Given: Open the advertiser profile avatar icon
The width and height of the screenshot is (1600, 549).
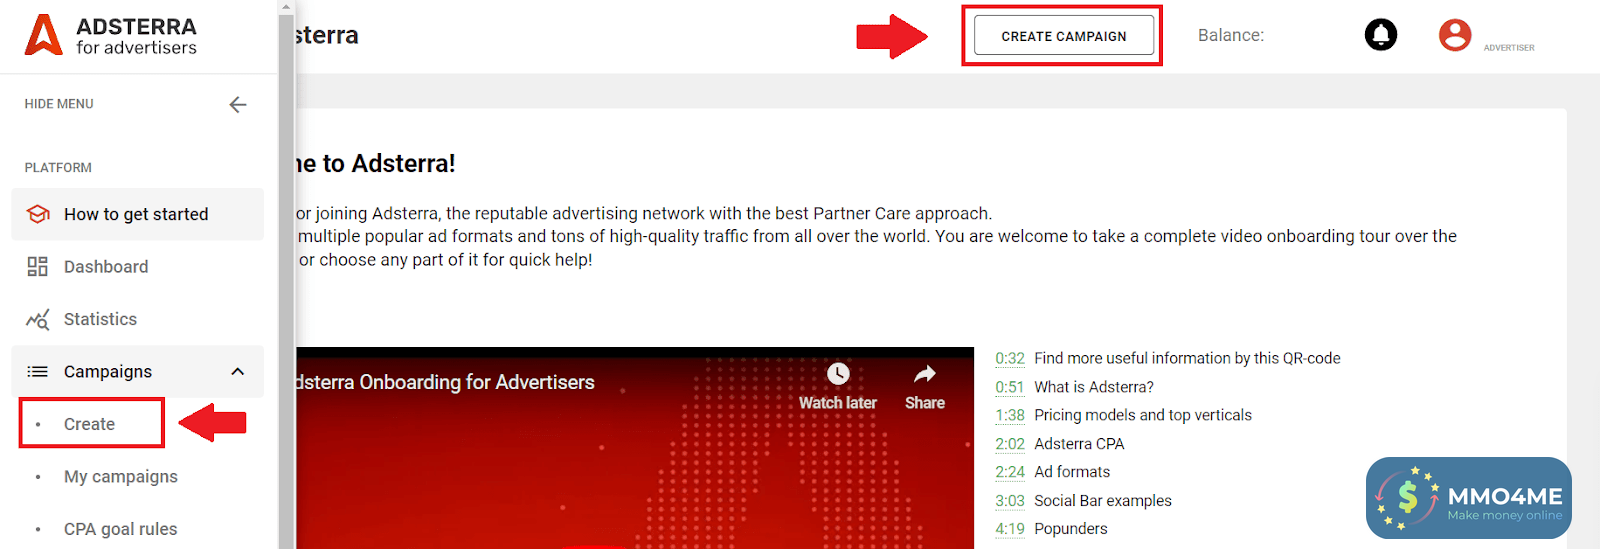Looking at the screenshot, I should pyautogui.click(x=1455, y=35).
